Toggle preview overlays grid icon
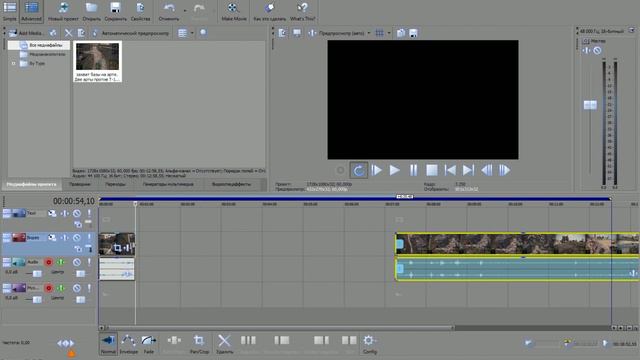Screen dimensions: 640x360 380,33
